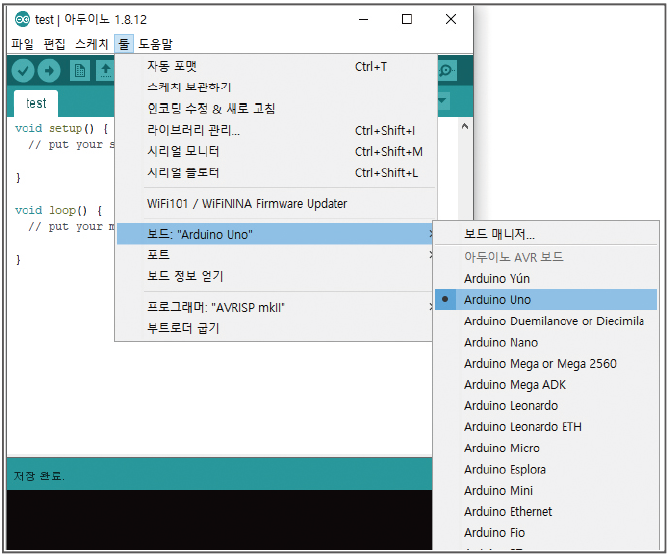Select Arduino Ethernet board
The height and width of the screenshot is (556, 670).
tap(546, 512)
